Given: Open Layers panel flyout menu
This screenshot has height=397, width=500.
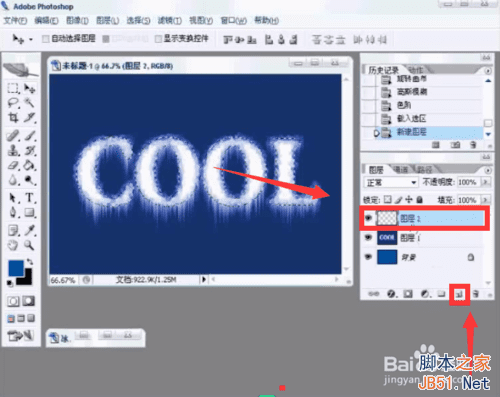Looking at the screenshot, I should [488, 170].
